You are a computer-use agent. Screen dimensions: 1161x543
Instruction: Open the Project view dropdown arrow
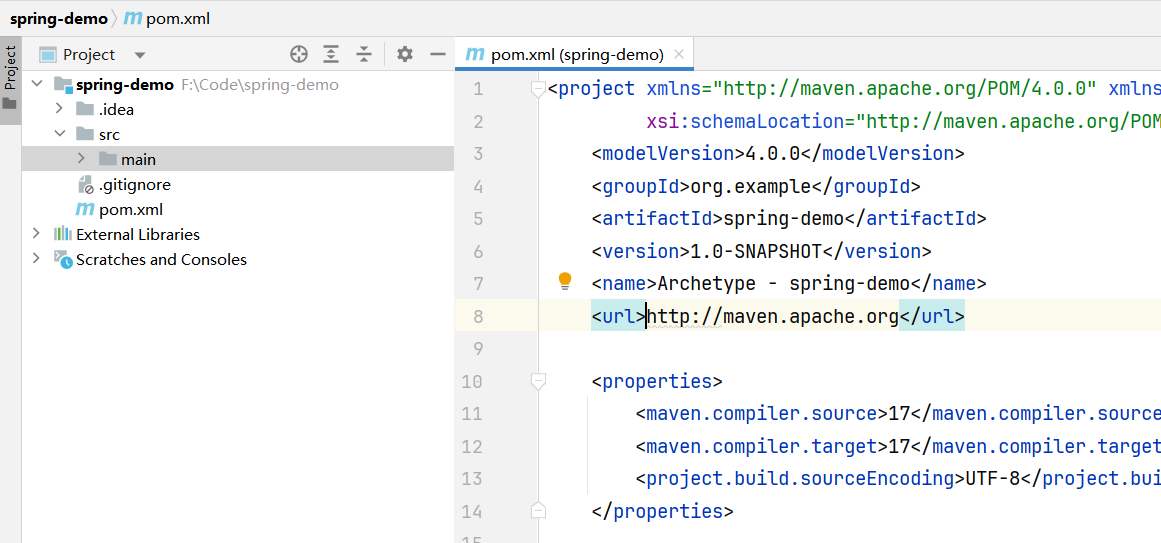tap(140, 55)
